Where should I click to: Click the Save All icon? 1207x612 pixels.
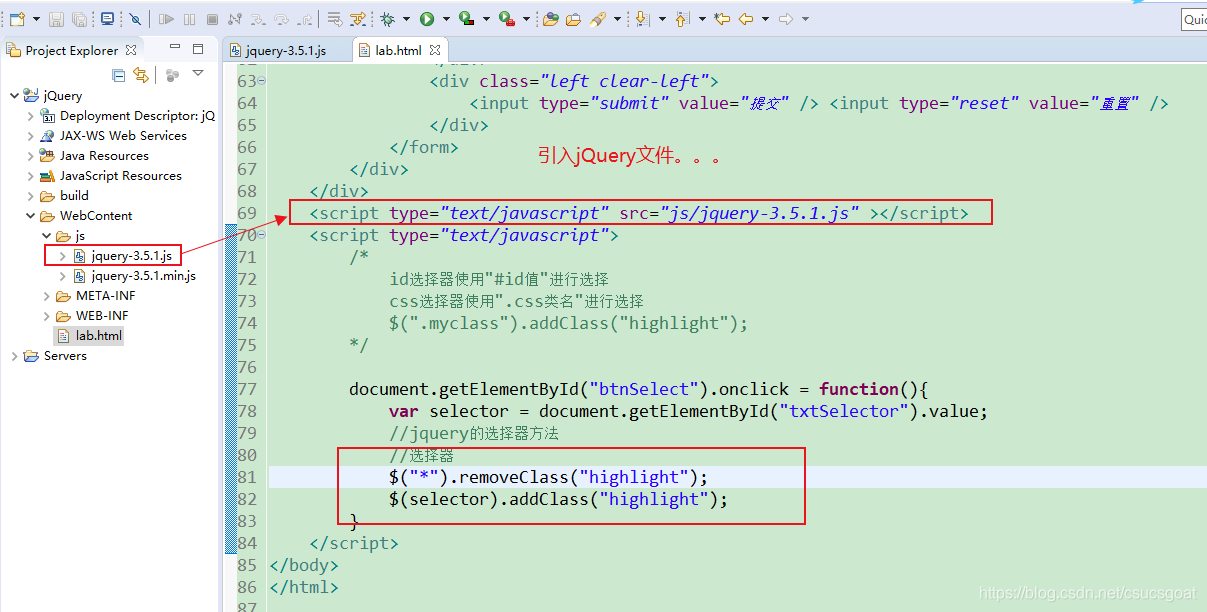point(77,18)
